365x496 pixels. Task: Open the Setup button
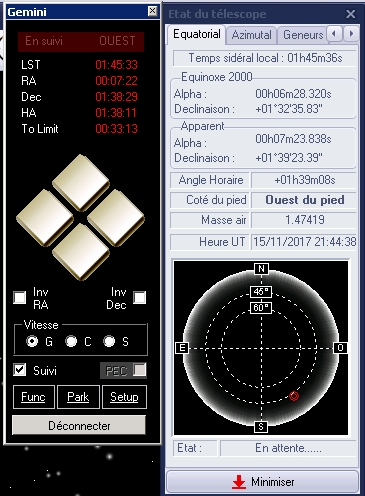[124, 397]
